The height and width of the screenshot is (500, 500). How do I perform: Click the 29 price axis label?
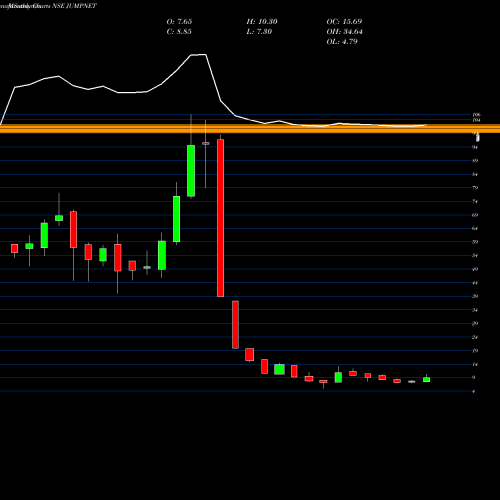[x=475, y=323]
